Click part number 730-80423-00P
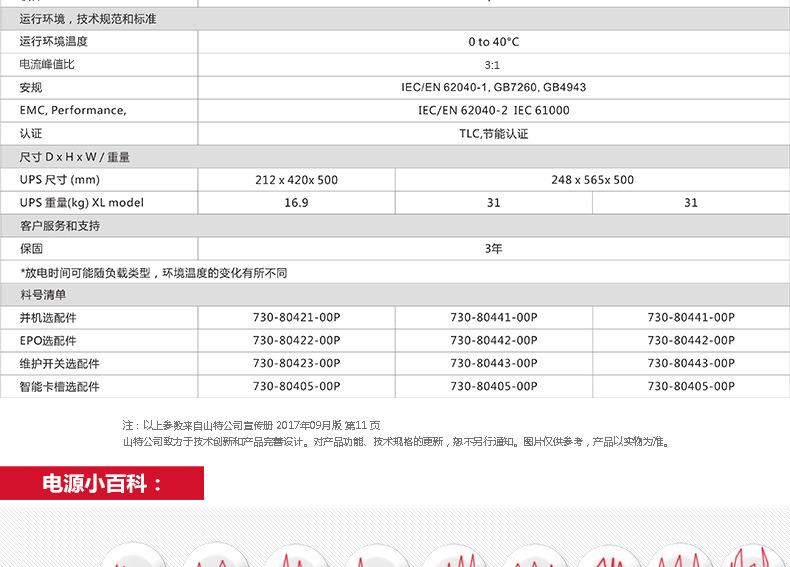Viewport: 790px width, 567px height. [x=296, y=363]
